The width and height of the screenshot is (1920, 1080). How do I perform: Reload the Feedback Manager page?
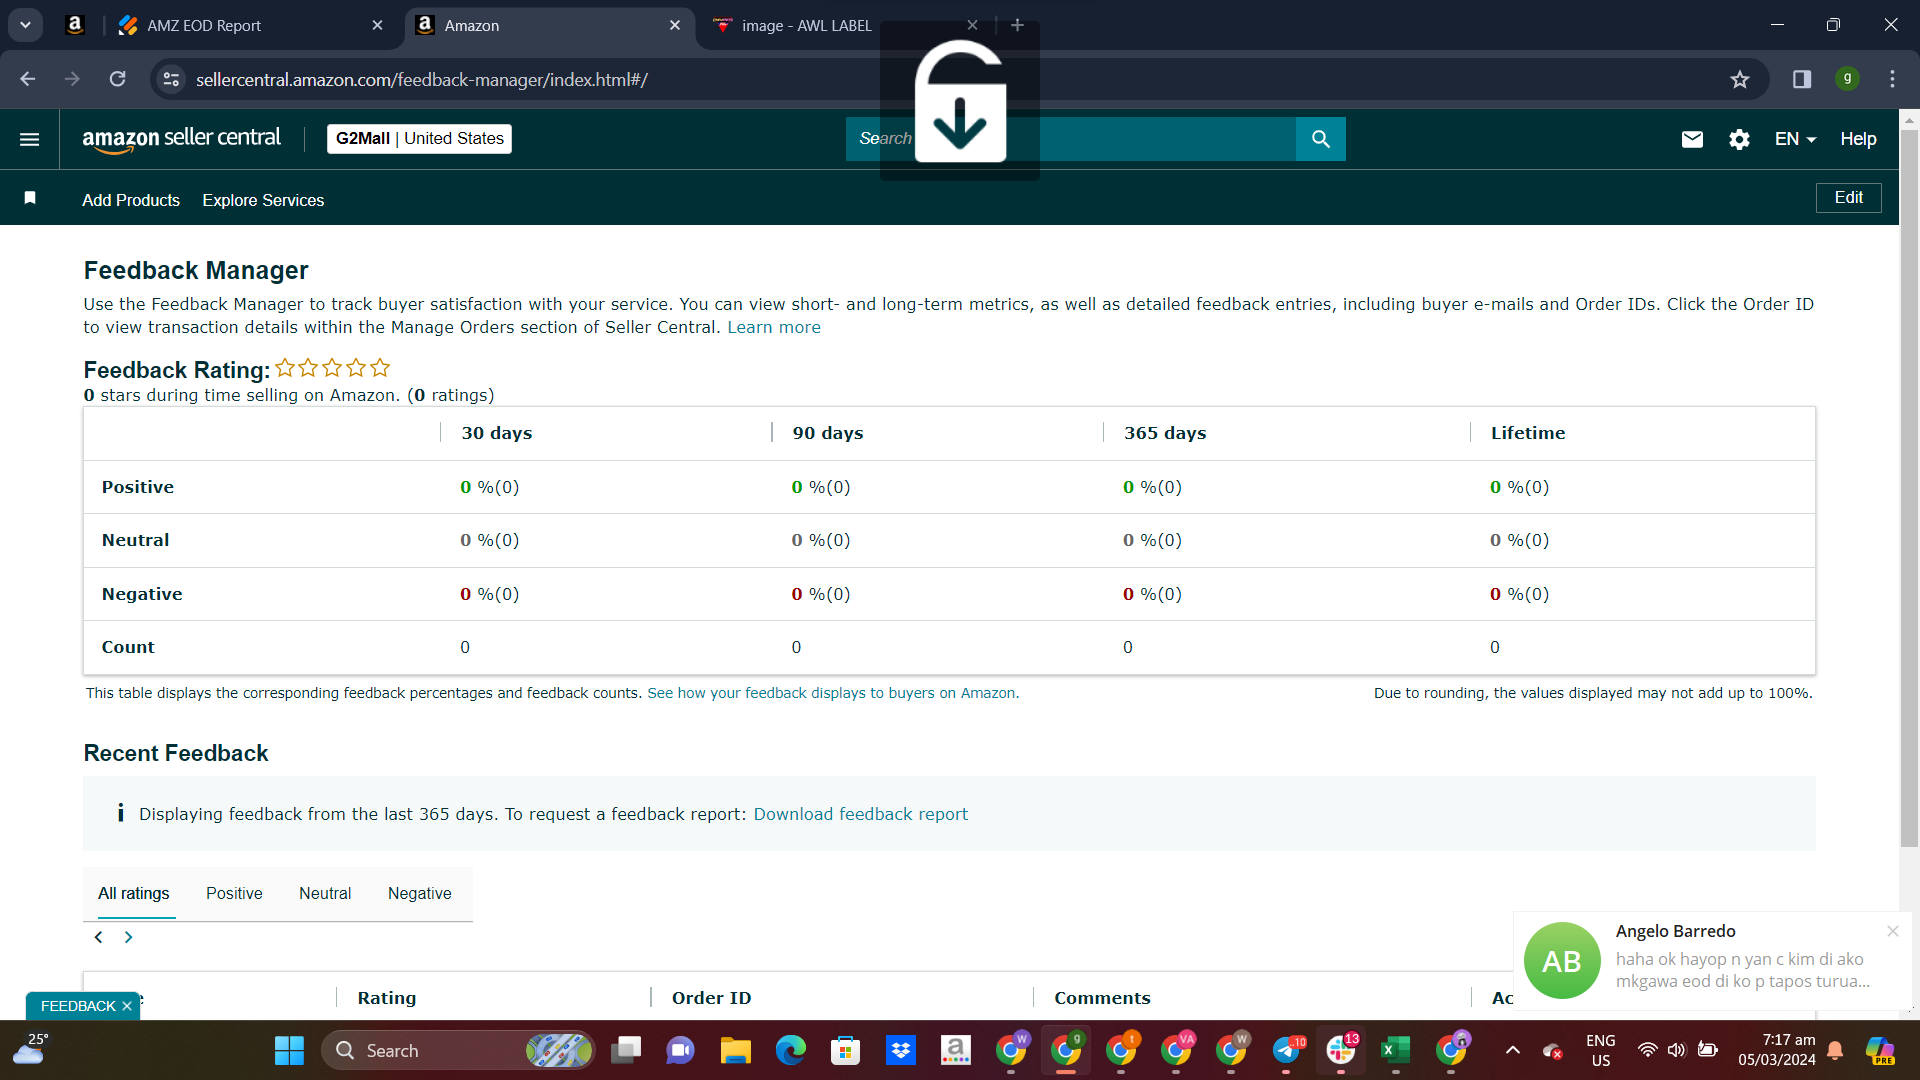click(118, 79)
